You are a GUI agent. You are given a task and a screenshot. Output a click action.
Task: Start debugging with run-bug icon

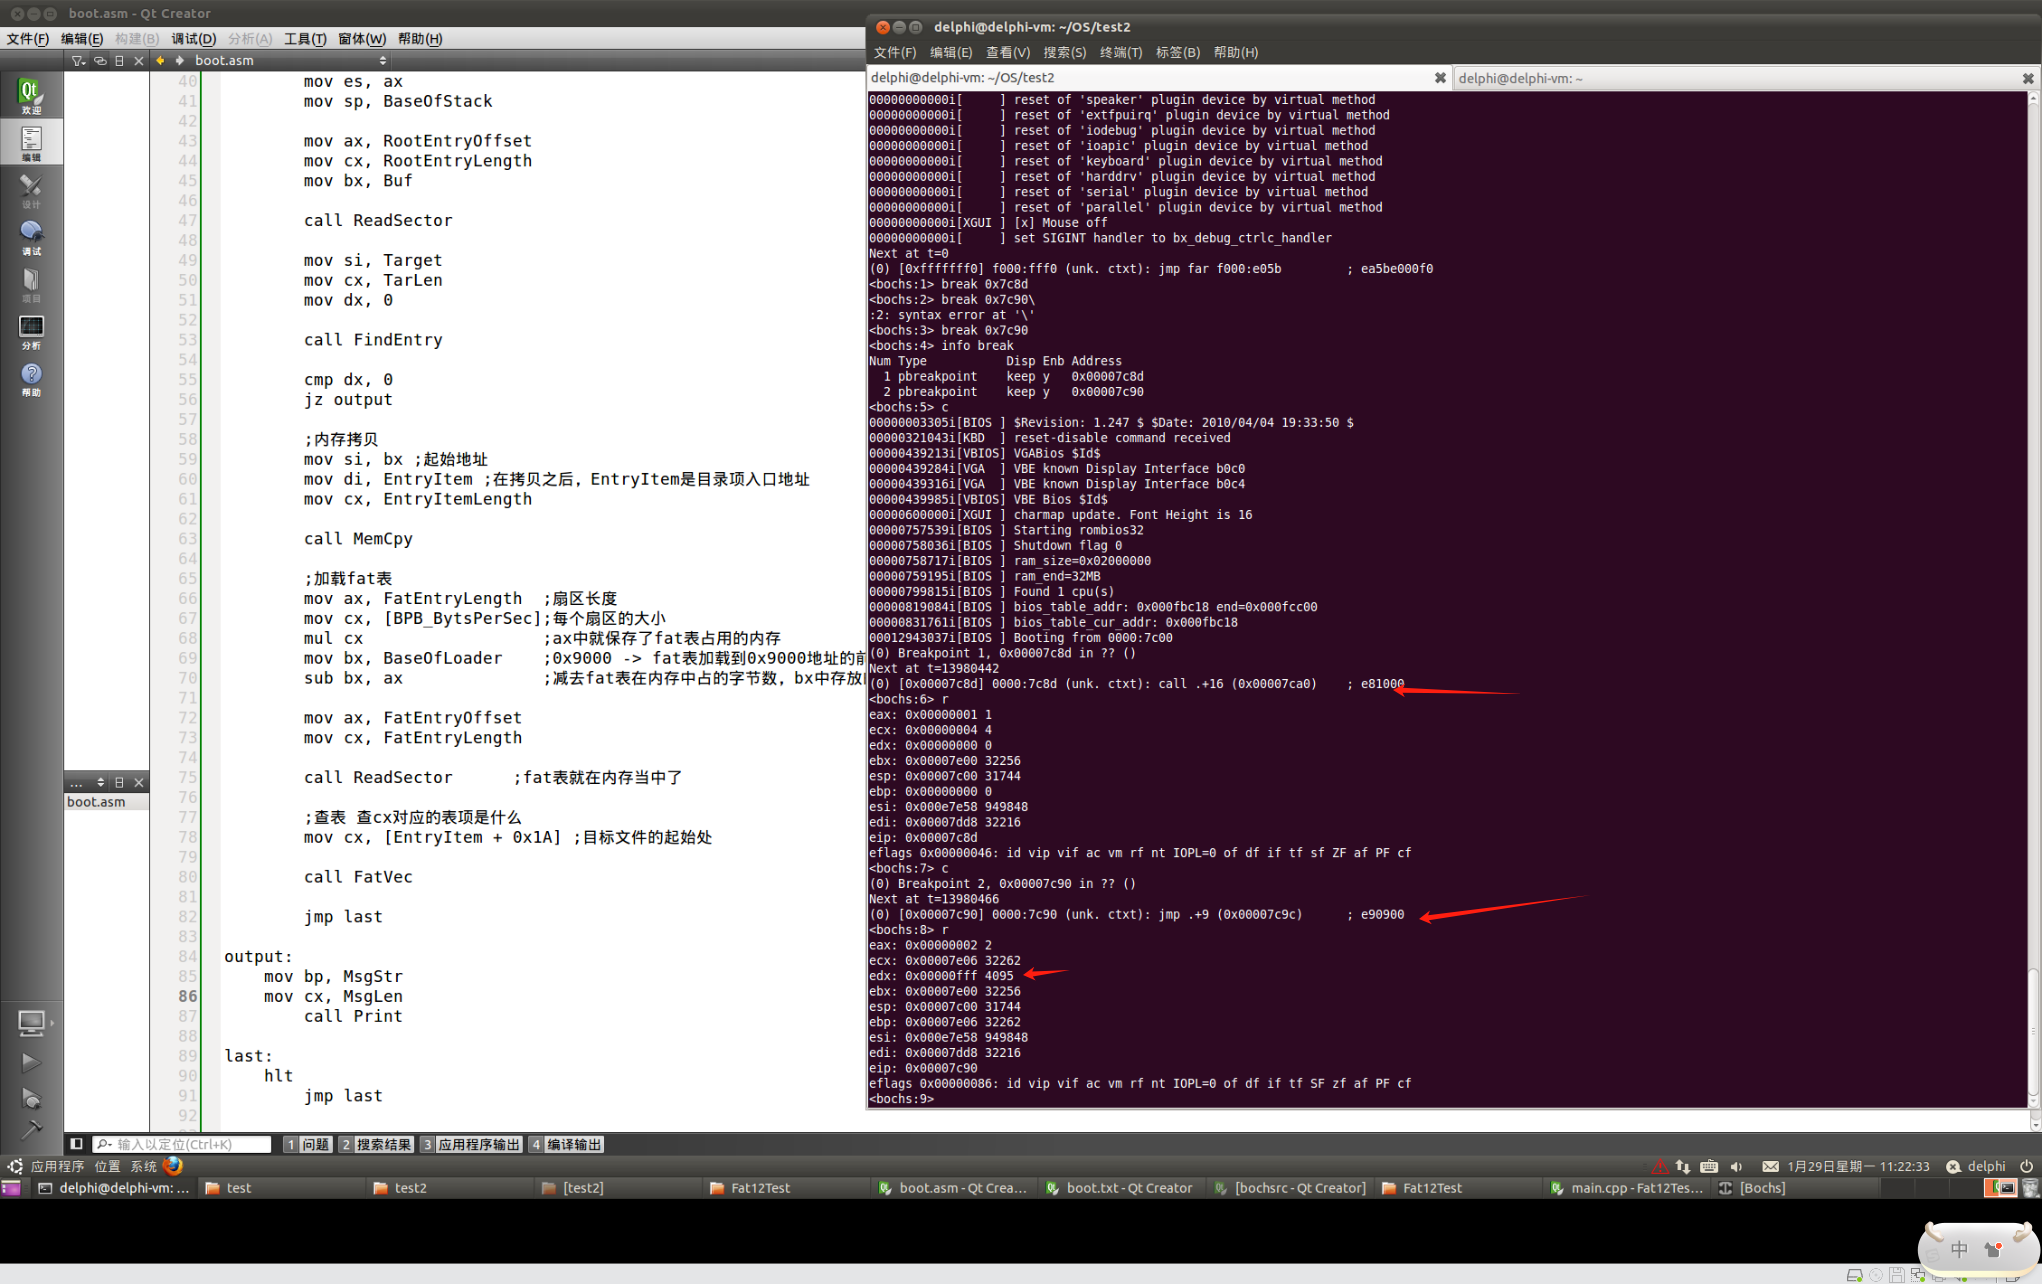(30, 1098)
